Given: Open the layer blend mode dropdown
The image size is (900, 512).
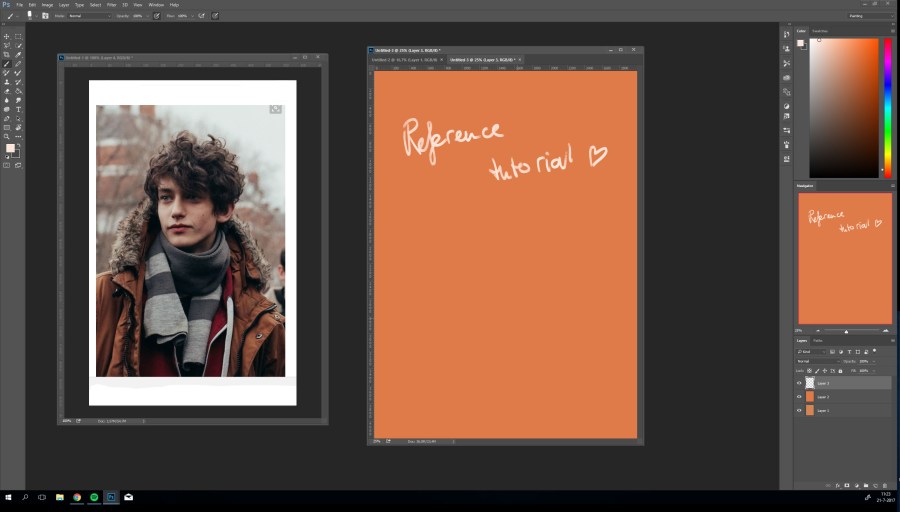Looking at the screenshot, I should pyautogui.click(x=817, y=361).
